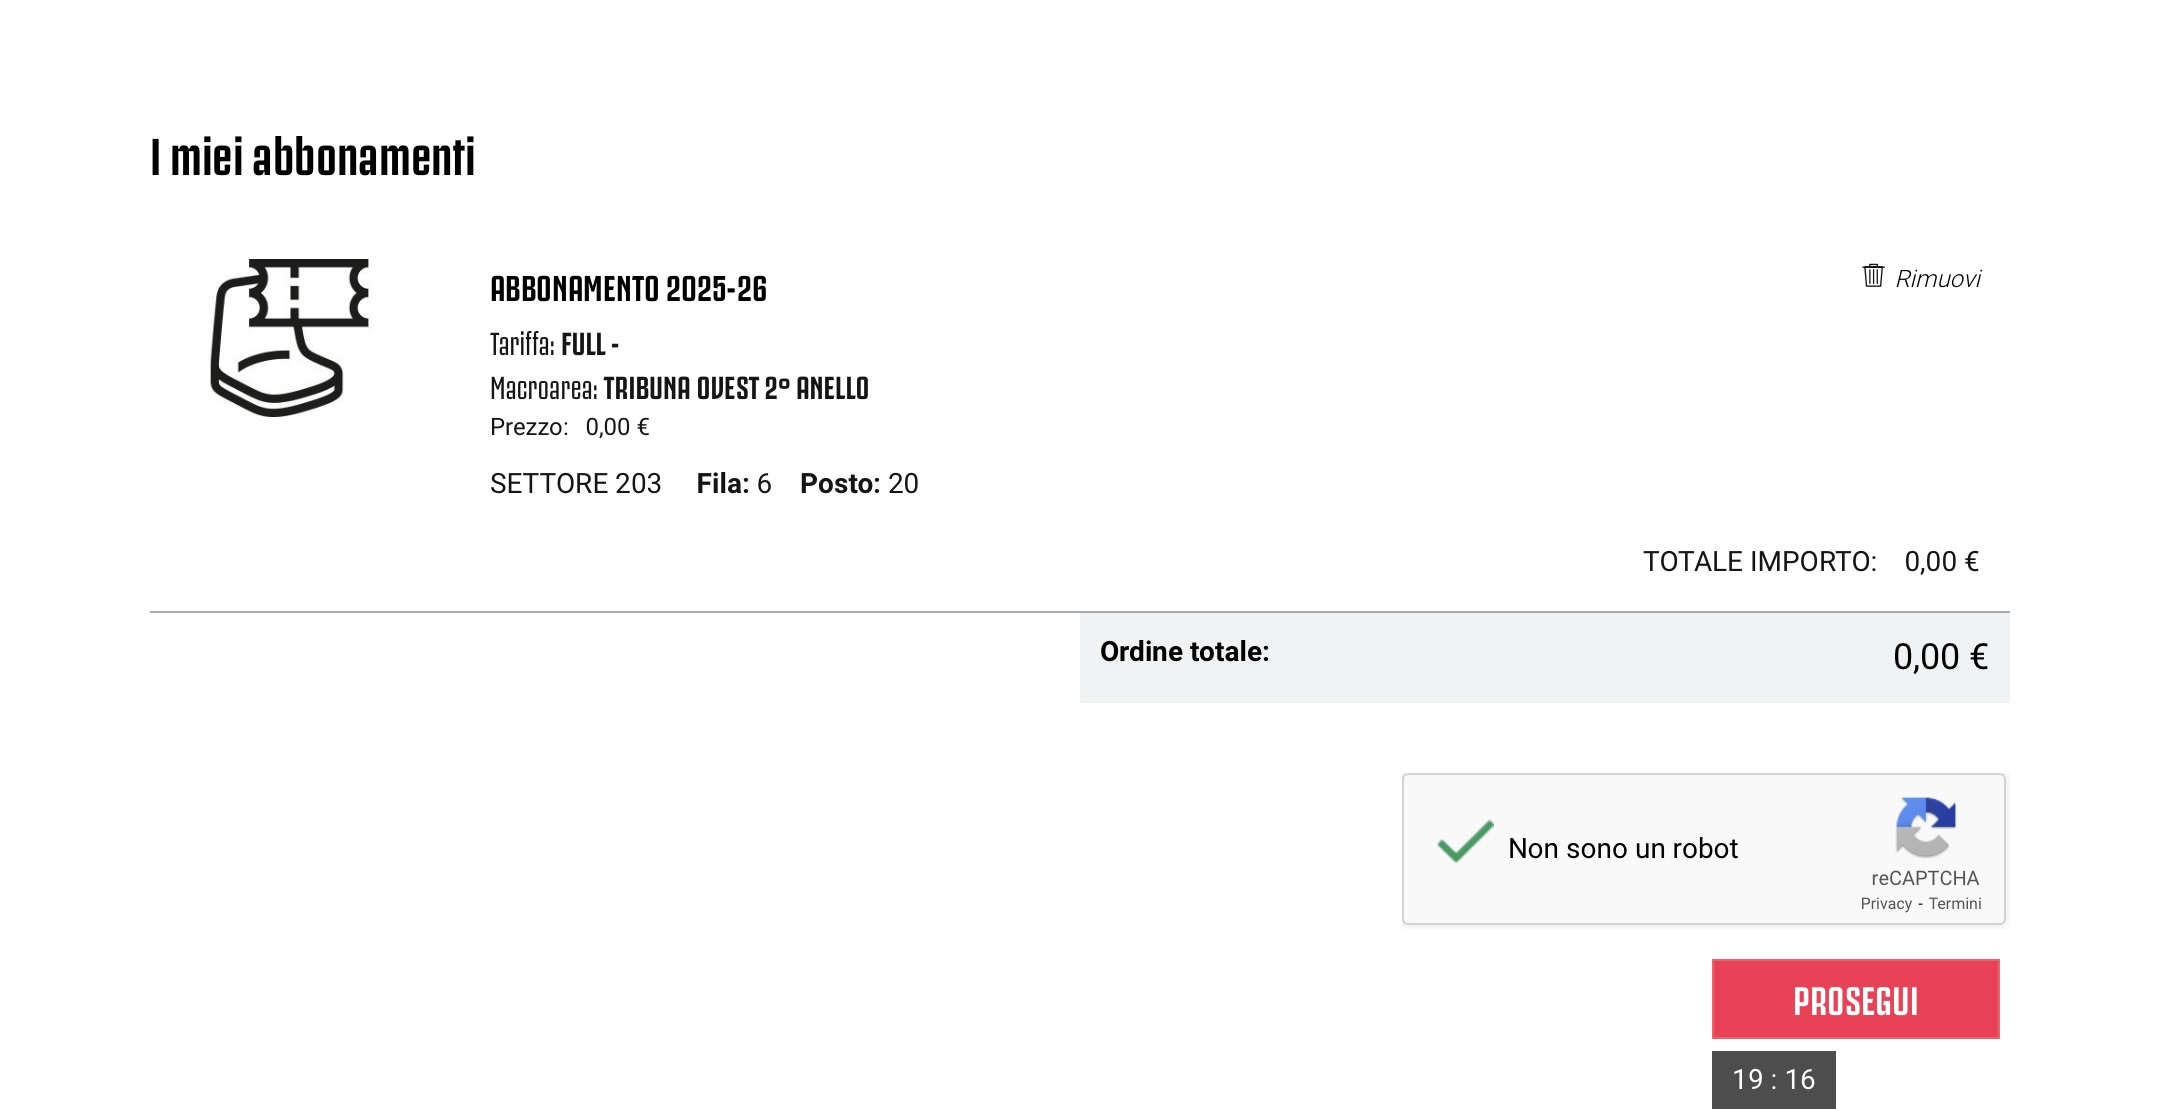The image size is (2160, 1109).
Task: Open the reCAPTCHA Privacy link
Action: [x=1886, y=904]
